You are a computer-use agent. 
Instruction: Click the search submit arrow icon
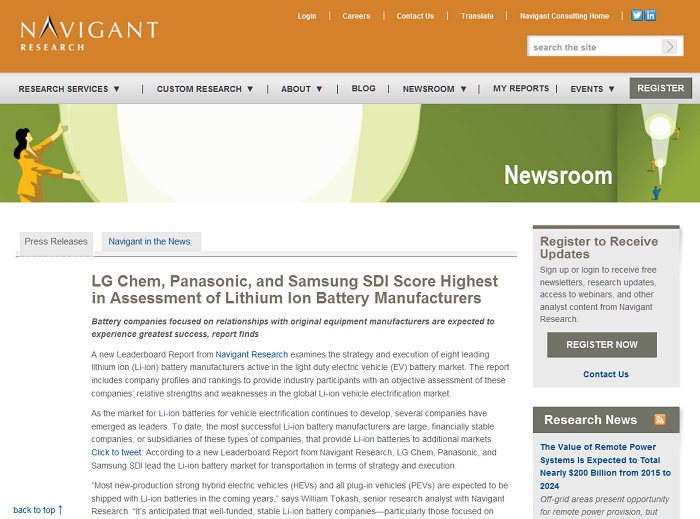[669, 47]
